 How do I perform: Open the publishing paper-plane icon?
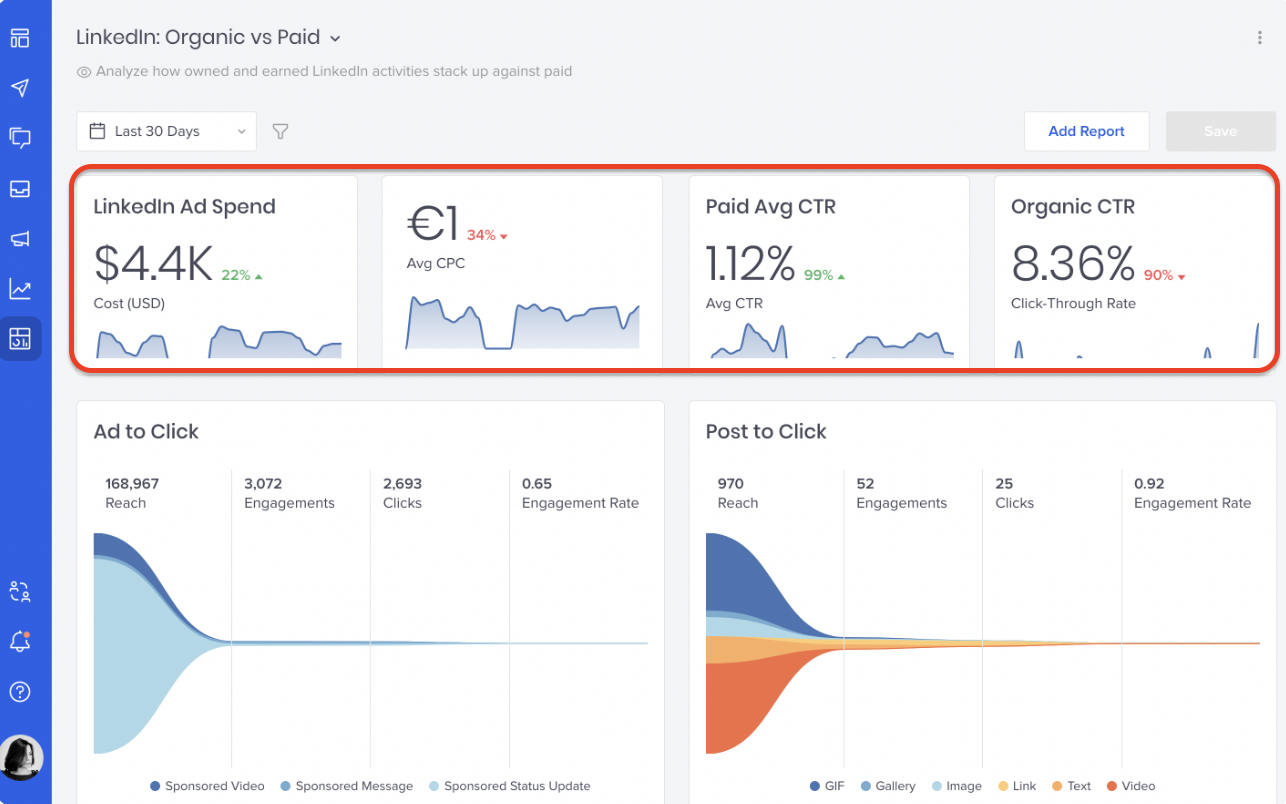tap(20, 88)
